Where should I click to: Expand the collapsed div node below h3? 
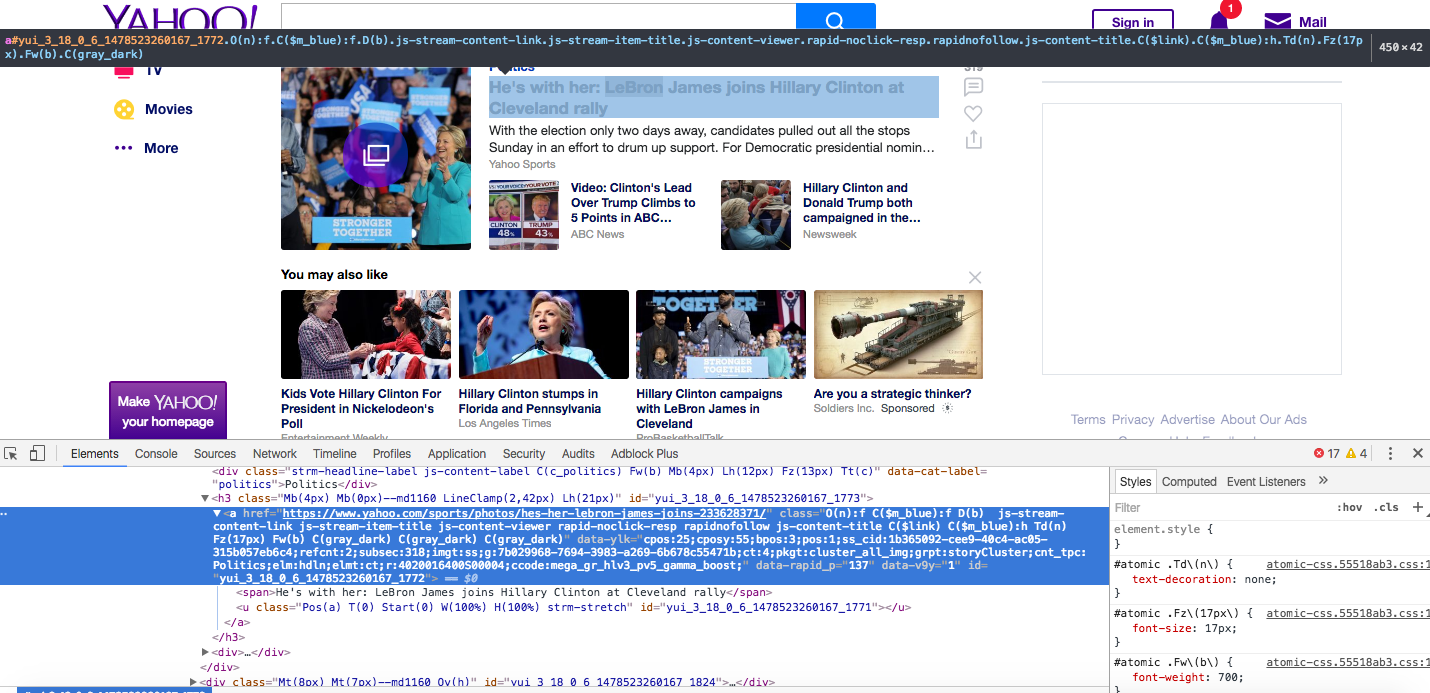click(x=205, y=652)
